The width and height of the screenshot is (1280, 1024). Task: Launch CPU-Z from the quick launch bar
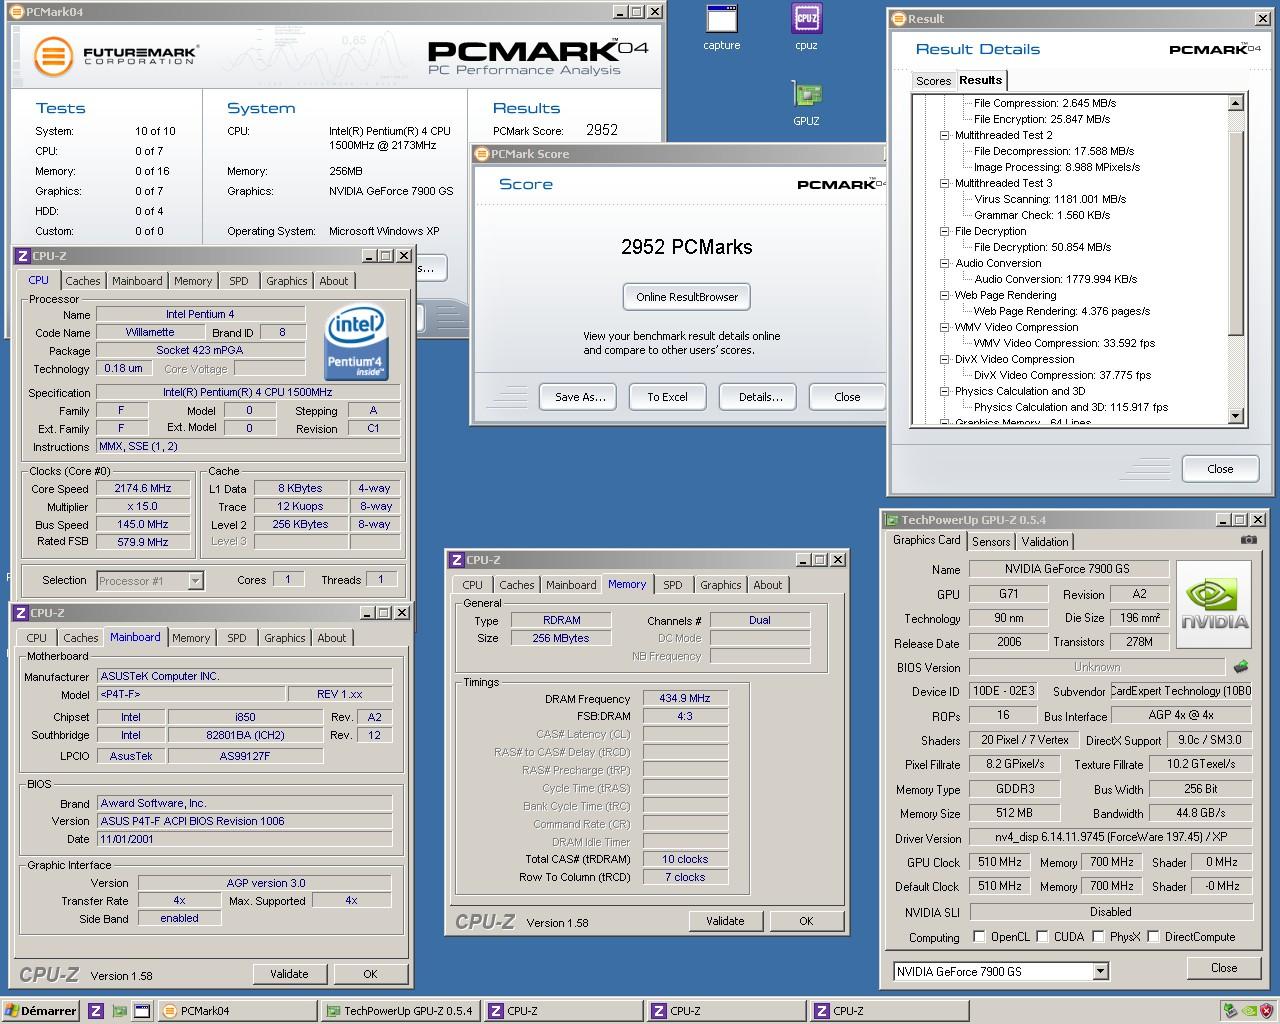[96, 1011]
